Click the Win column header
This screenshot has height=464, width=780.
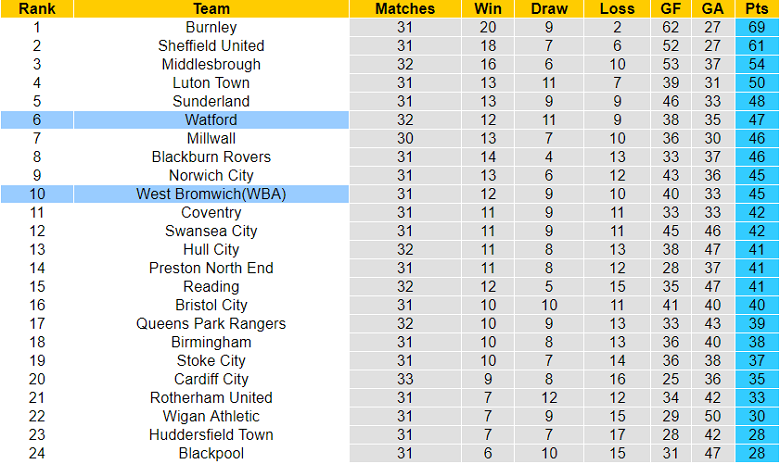point(488,9)
